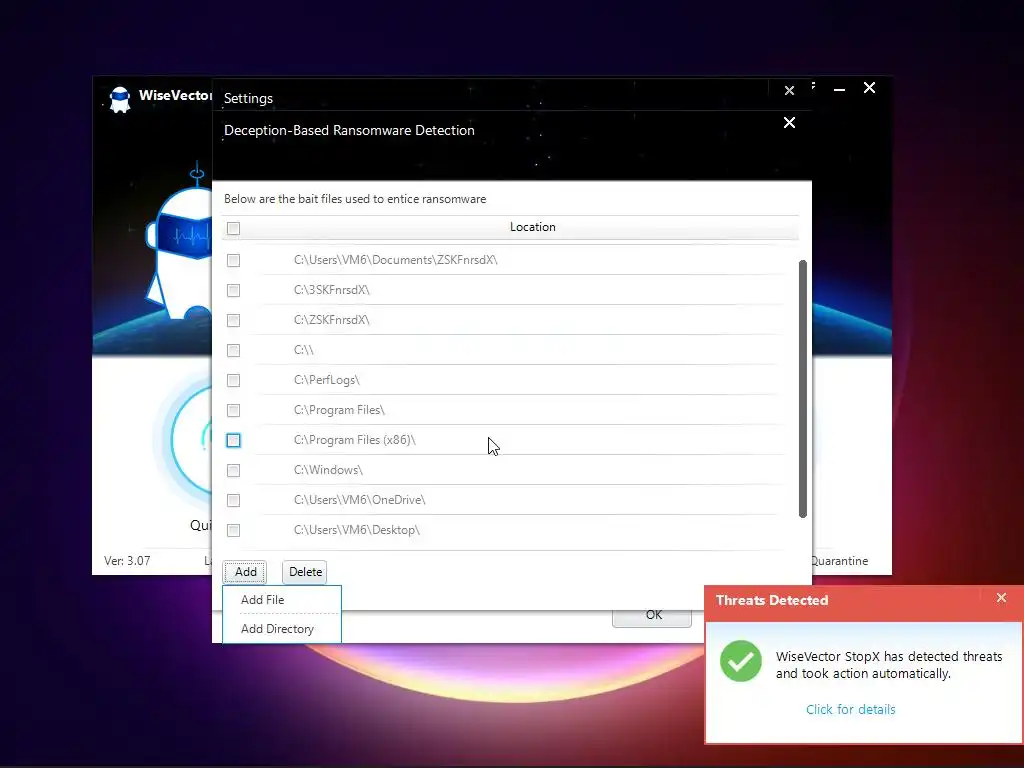
Task: Select the C:\Users\VM6\OneDrive\ path text
Action: coord(360,500)
